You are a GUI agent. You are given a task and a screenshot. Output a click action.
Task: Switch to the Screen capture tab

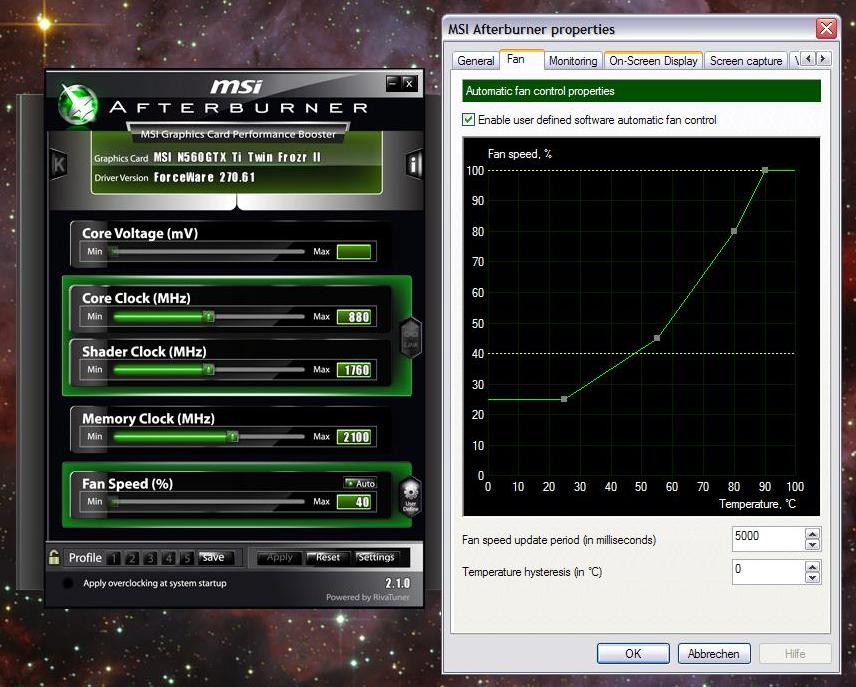click(746, 61)
